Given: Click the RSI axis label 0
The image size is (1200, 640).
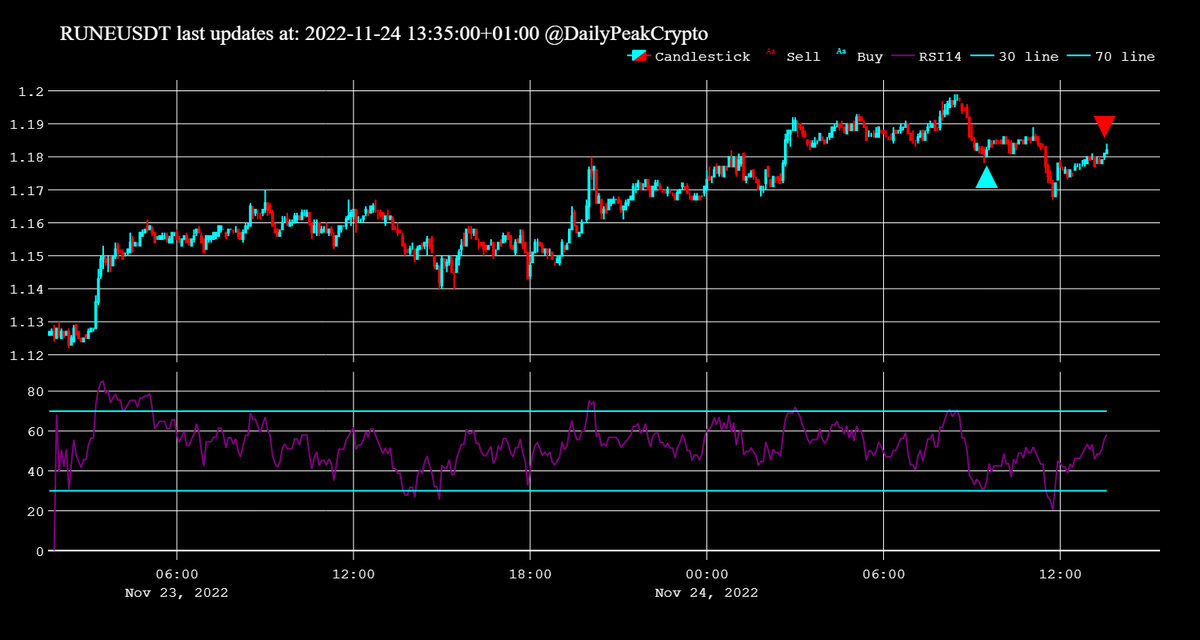Looking at the screenshot, I should click(x=39, y=551).
